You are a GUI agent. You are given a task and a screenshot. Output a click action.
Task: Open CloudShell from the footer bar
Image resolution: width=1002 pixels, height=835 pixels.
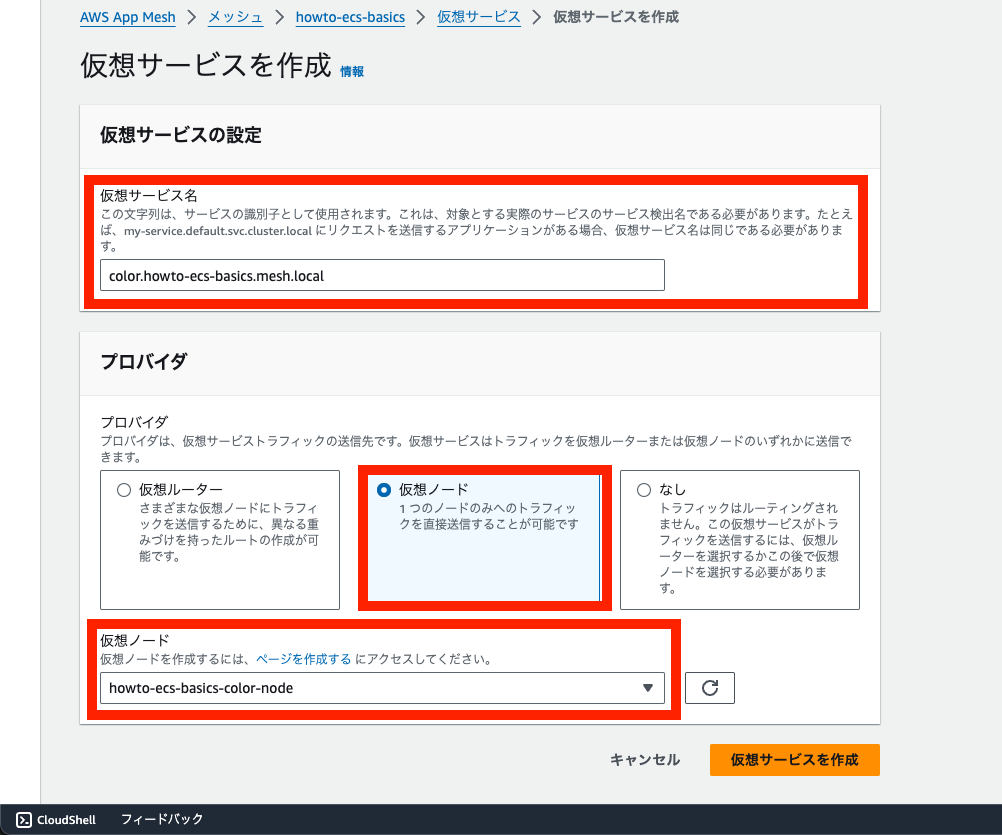click(56, 820)
